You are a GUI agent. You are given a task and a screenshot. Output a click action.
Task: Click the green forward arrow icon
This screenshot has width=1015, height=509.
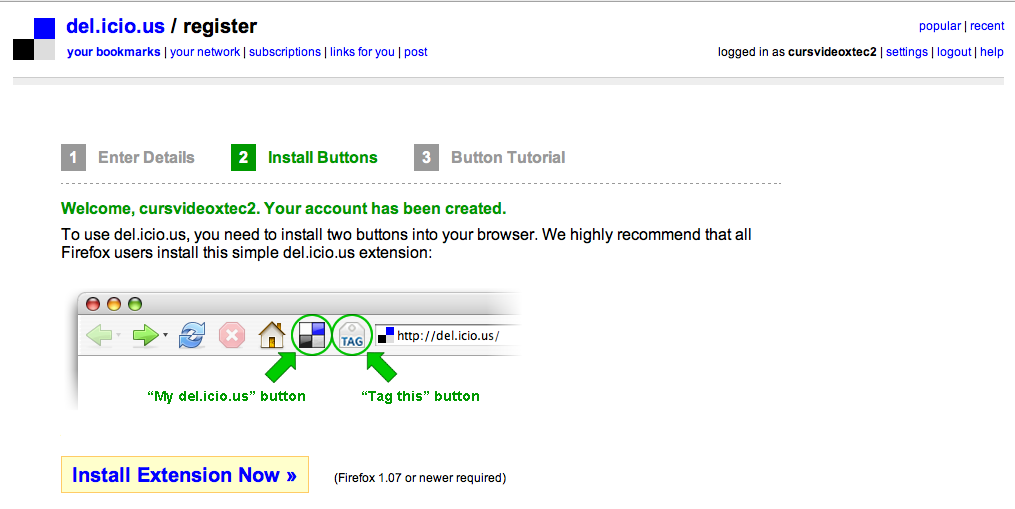coord(145,335)
